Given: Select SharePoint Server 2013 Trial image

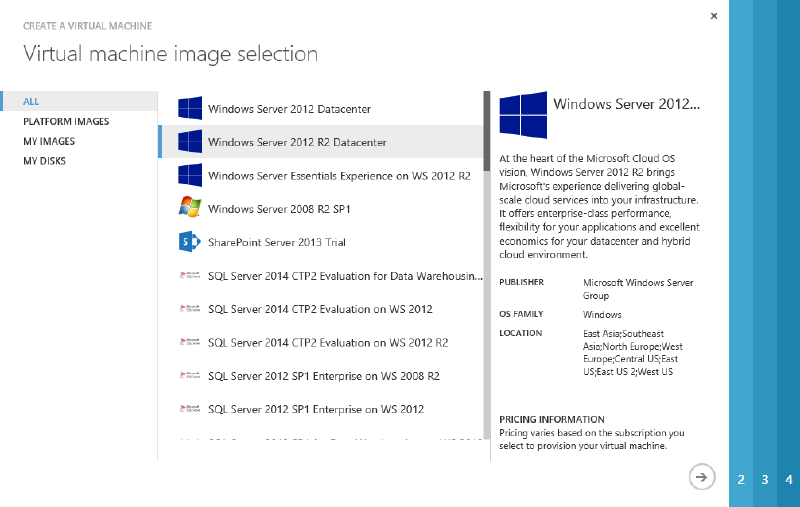Looking at the screenshot, I should click(x=320, y=242).
